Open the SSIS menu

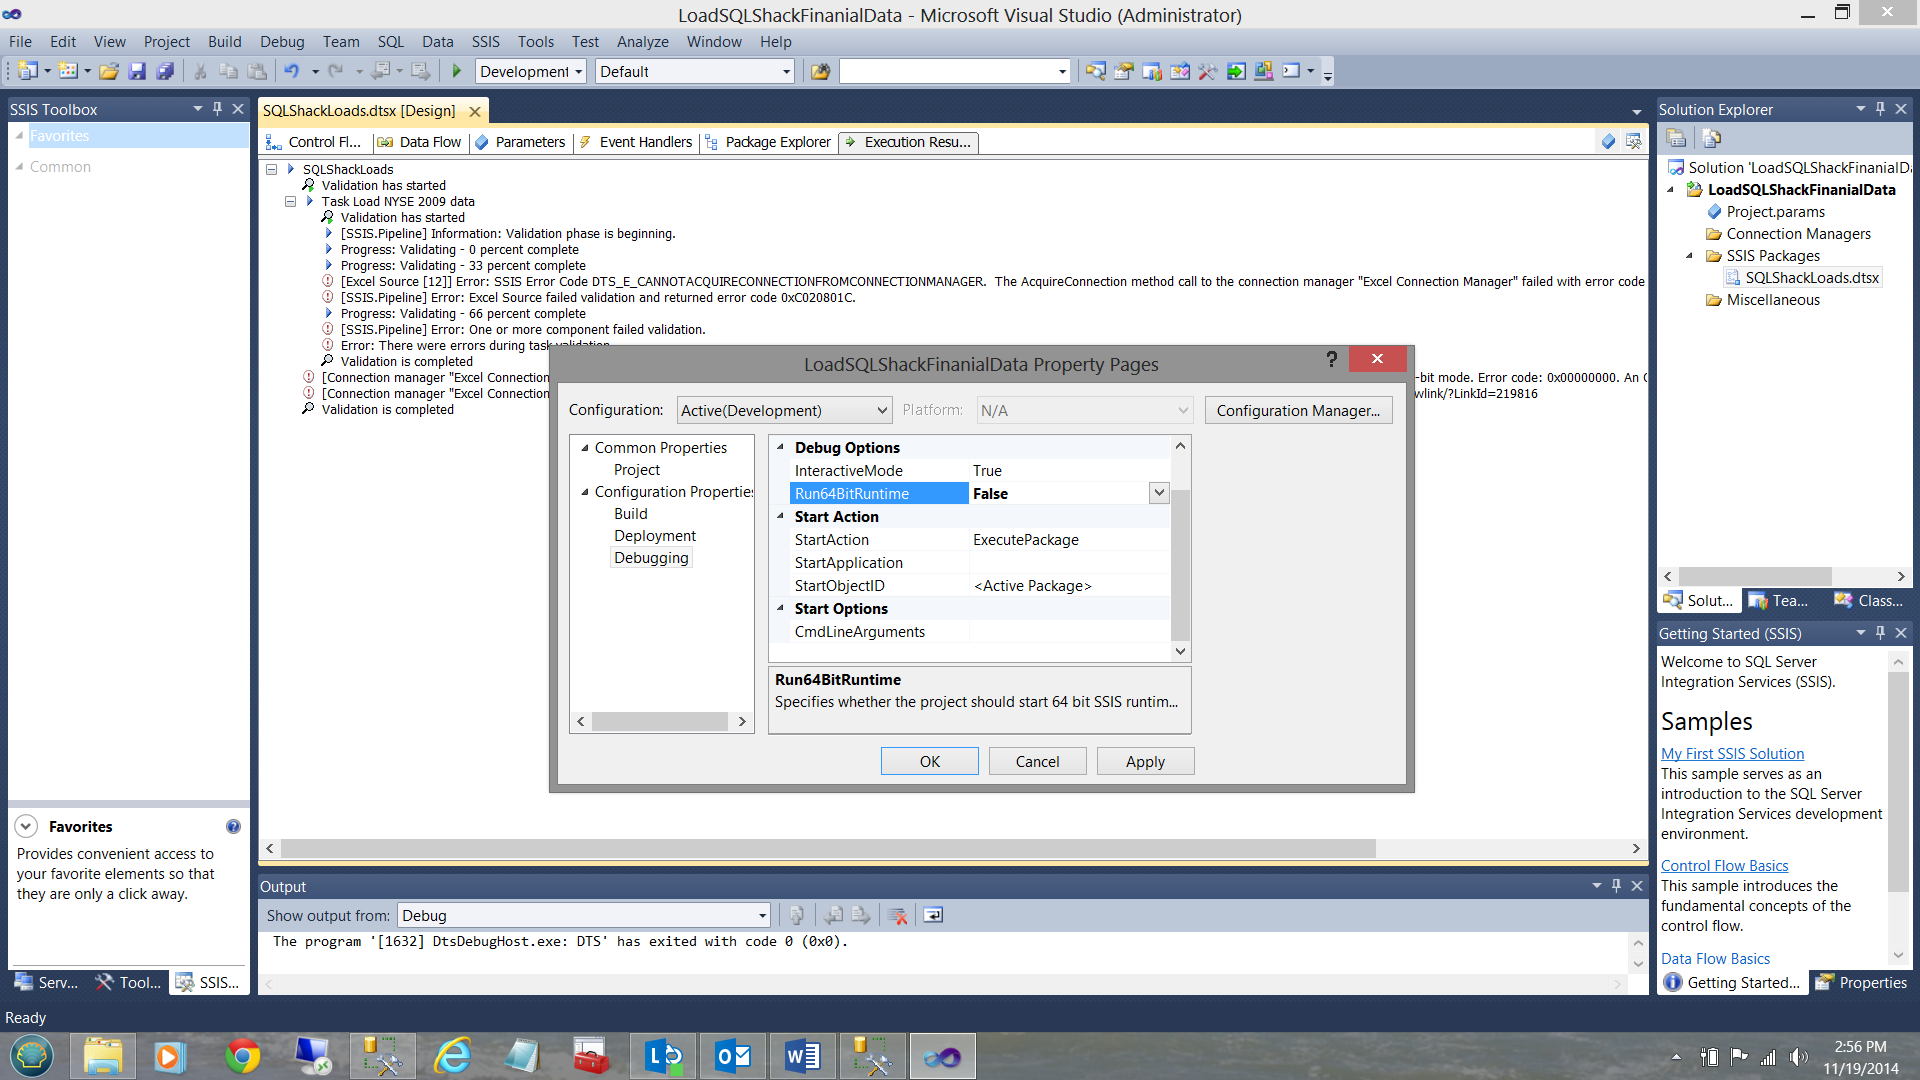[485, 42]
